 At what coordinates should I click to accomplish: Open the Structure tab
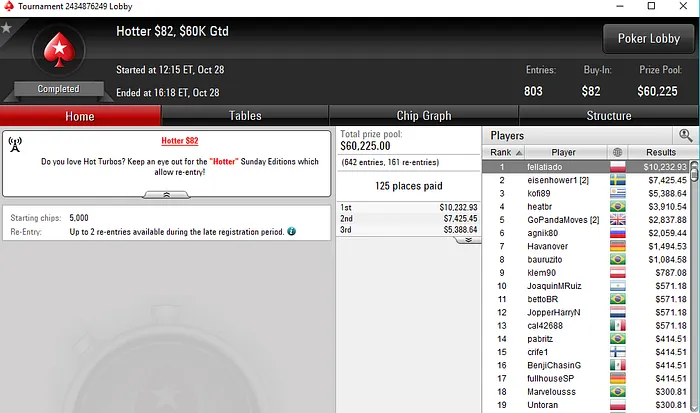[x=608, y=116]
